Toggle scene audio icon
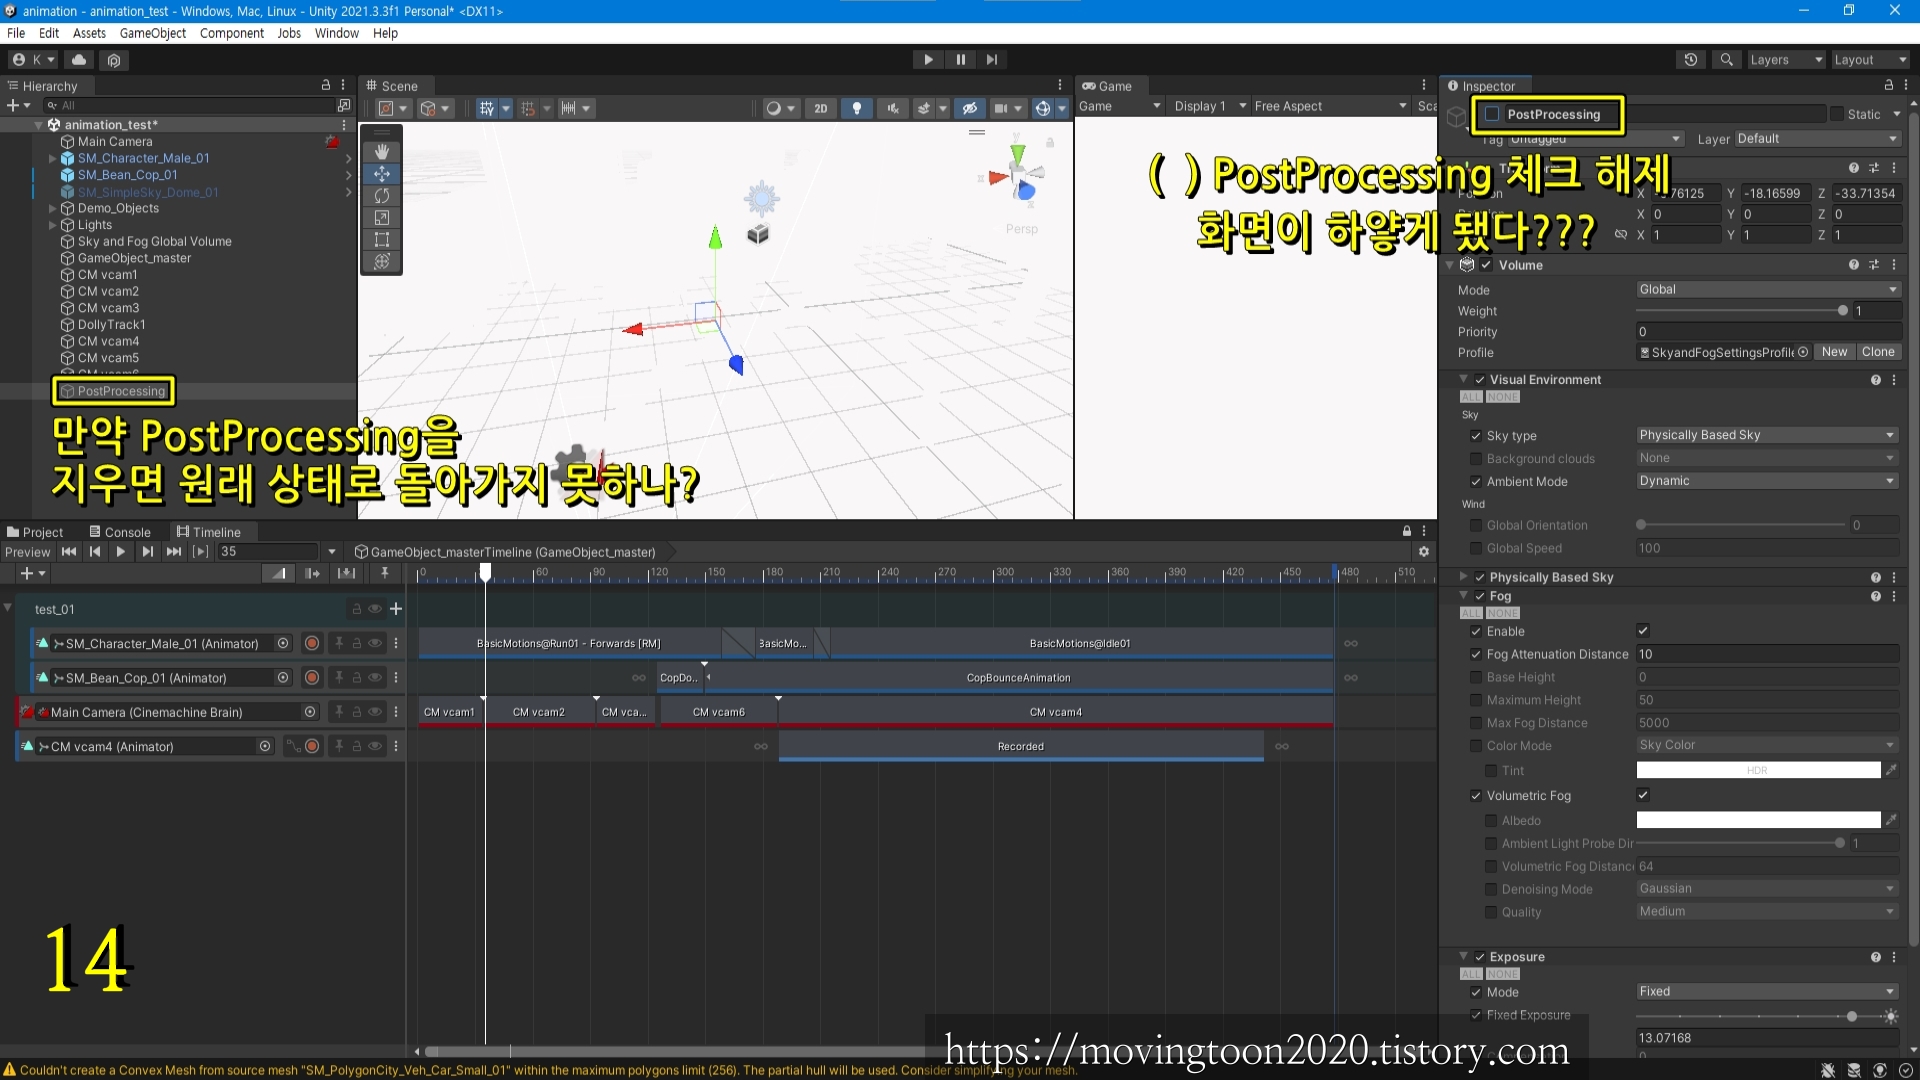This screenshot has width=1920, height=1080. click(892, 108)
